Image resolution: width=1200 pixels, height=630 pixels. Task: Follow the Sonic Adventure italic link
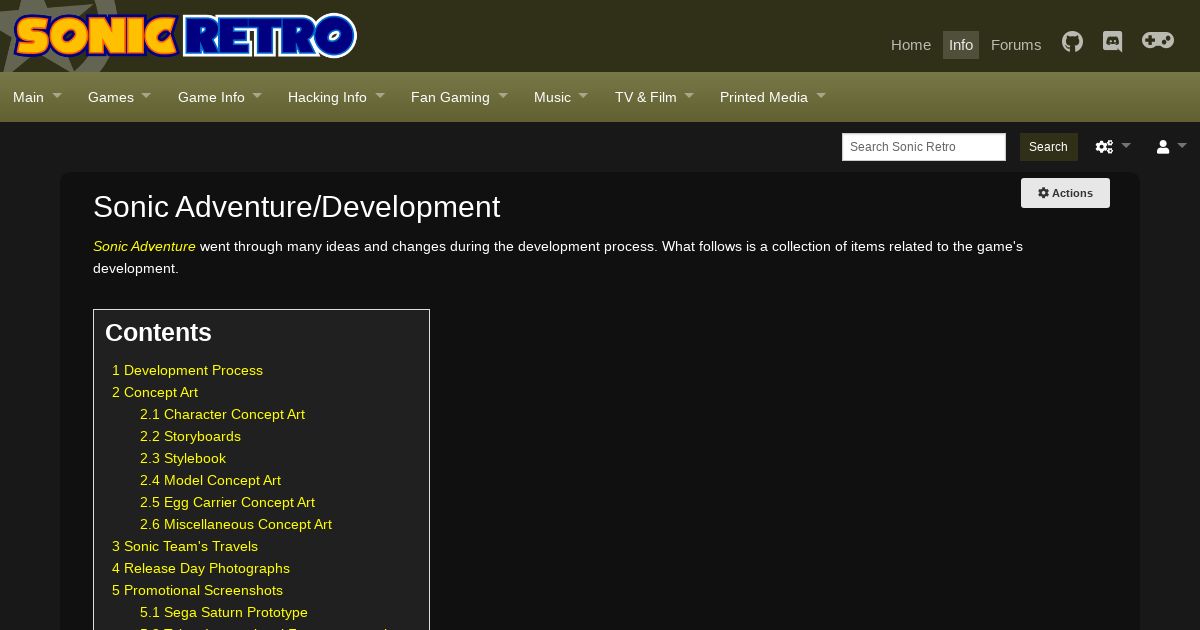[x=144, y=246]
